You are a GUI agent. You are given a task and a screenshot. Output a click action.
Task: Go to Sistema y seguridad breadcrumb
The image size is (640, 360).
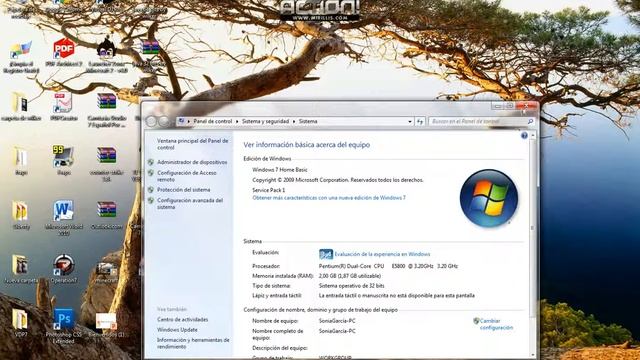265,121
